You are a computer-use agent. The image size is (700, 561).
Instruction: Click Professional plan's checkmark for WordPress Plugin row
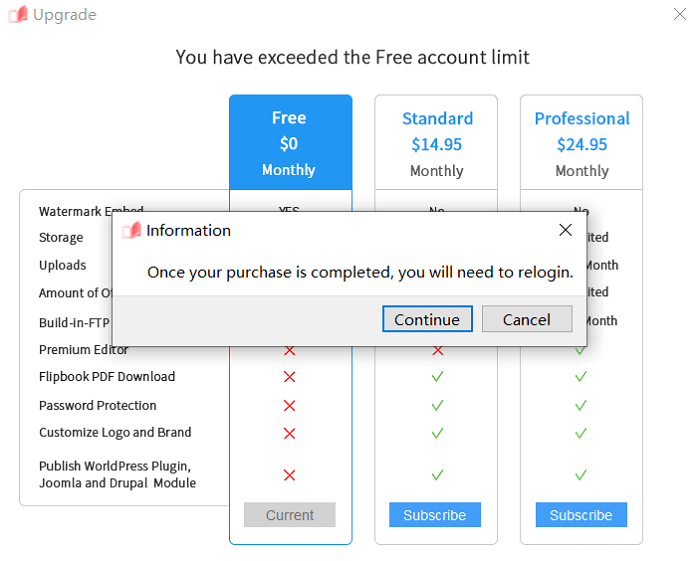coord(581,475)
